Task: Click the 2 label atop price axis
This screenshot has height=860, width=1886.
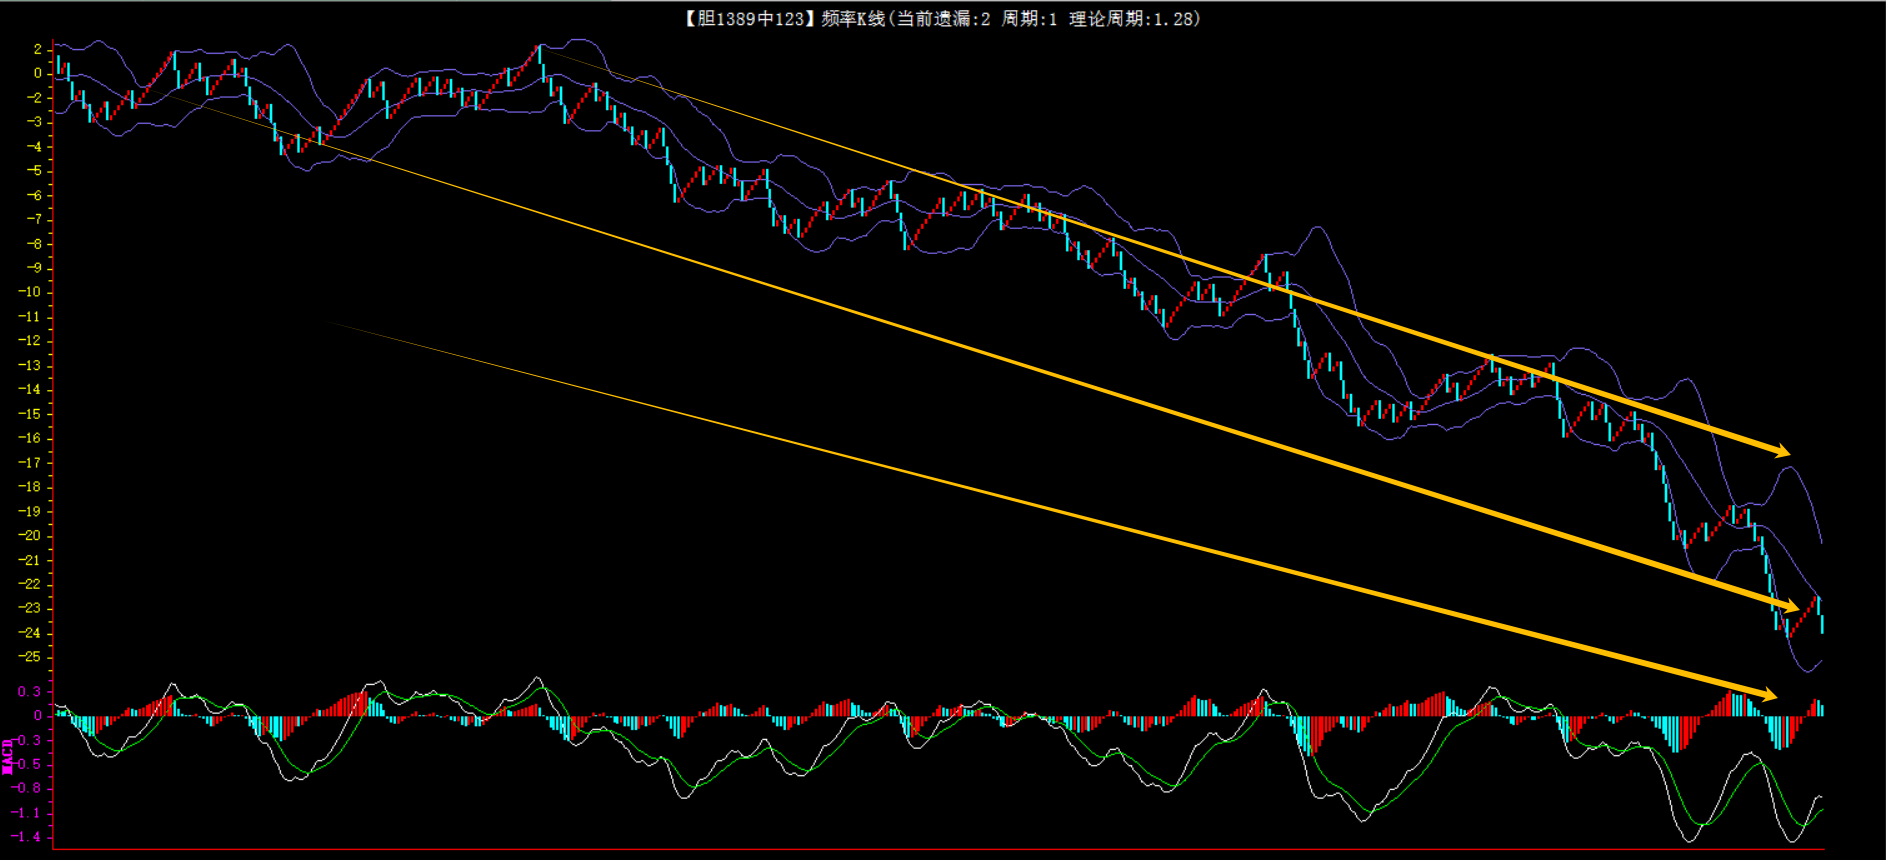Action: tap(37, 49)
